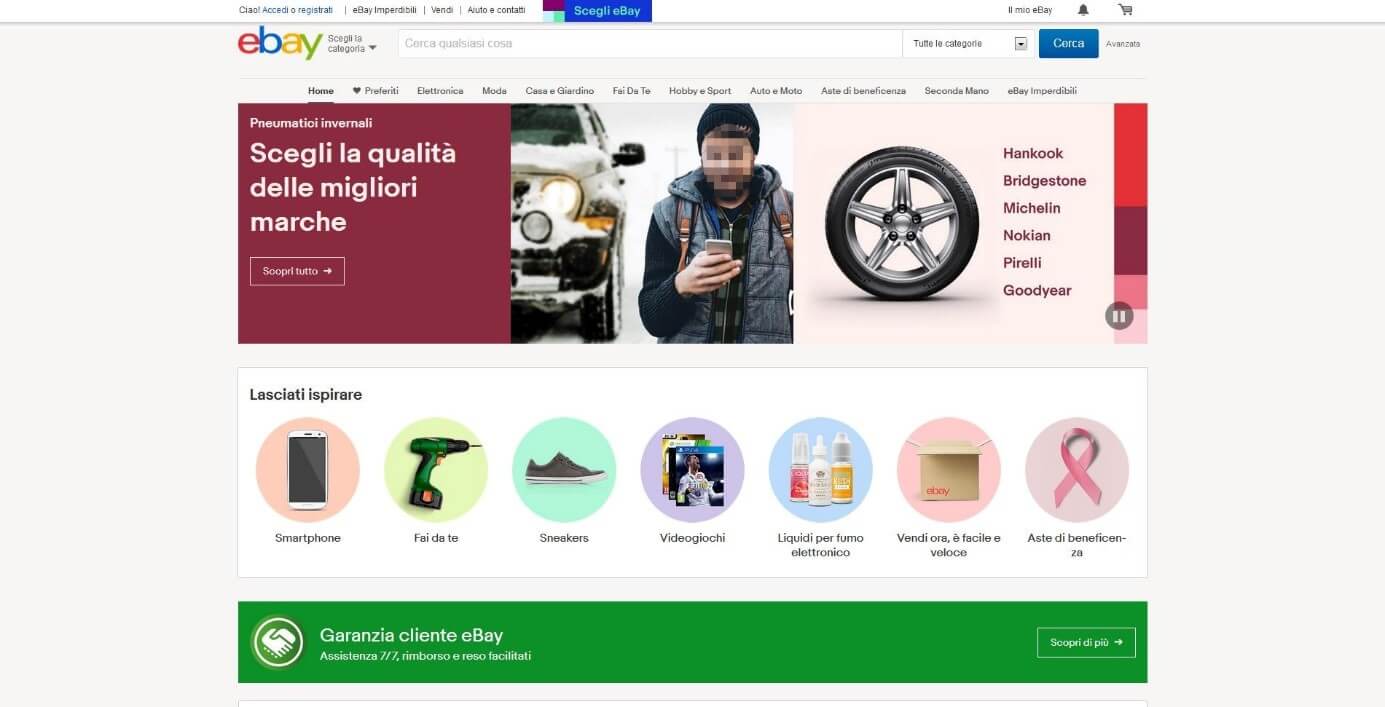The image size is (1385, 707).
Task: Select the Home tab
Action: click(x=321, y=91)
